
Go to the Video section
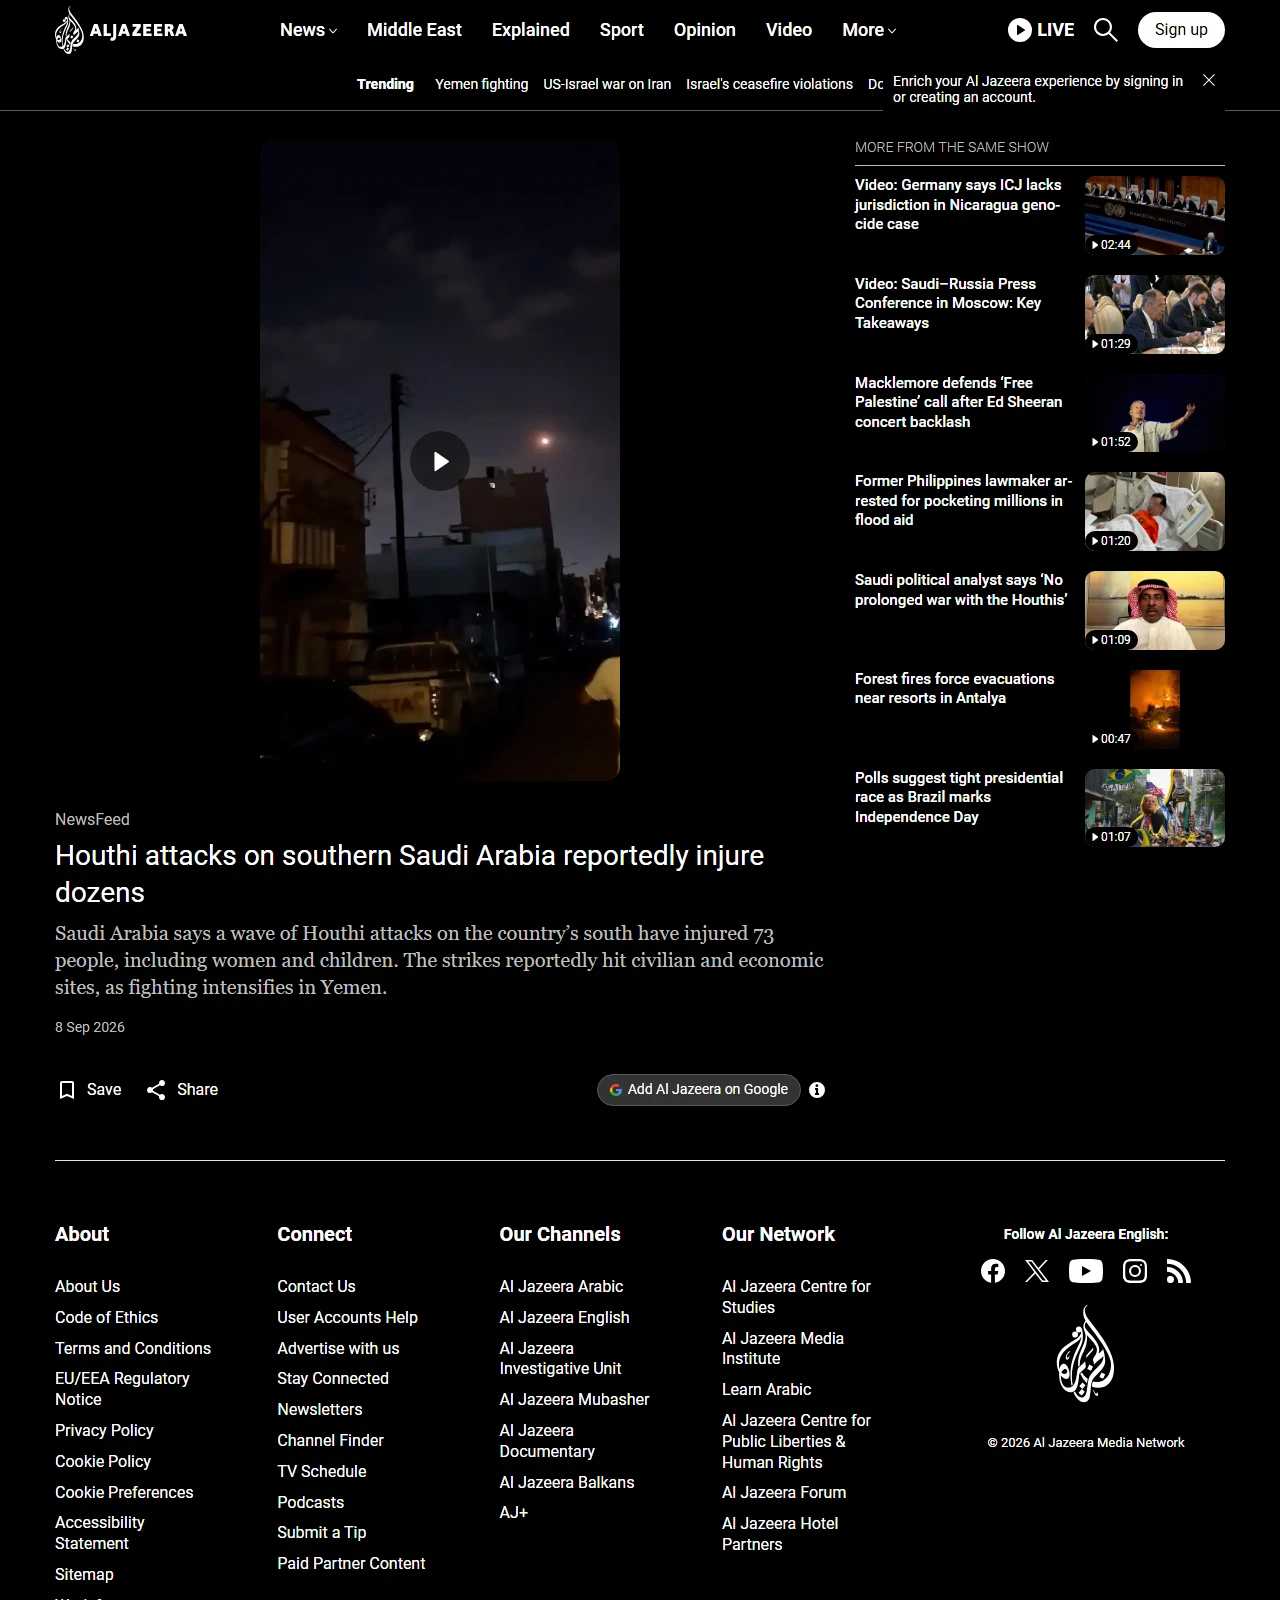789,30
